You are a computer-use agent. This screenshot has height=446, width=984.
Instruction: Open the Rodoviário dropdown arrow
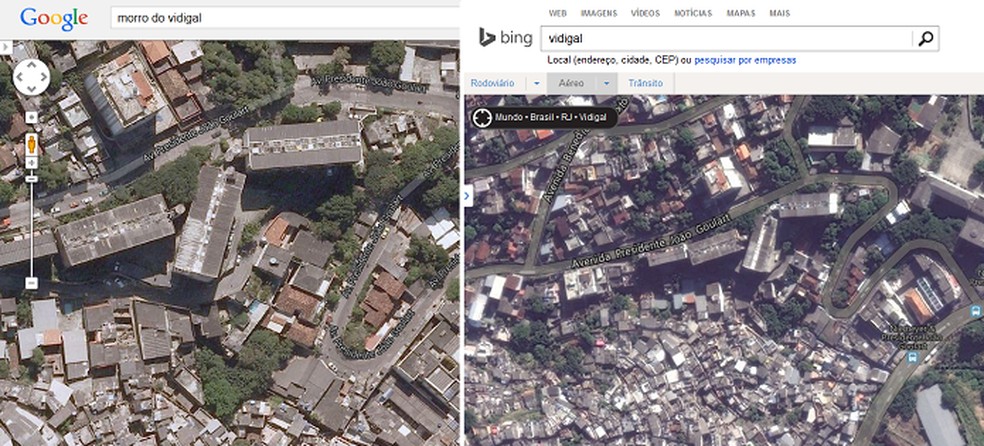[x=537, y=83]
